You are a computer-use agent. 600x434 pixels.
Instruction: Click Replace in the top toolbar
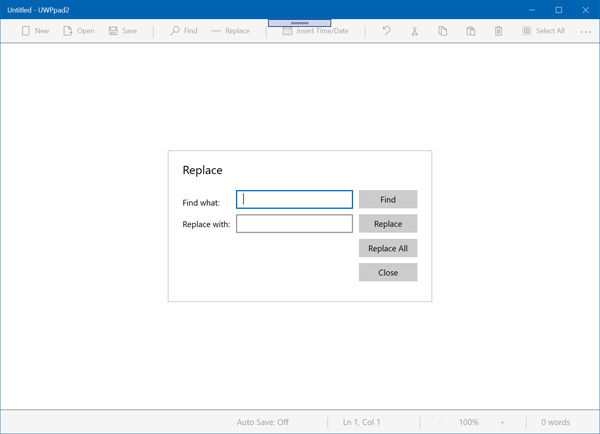(230, 31)
